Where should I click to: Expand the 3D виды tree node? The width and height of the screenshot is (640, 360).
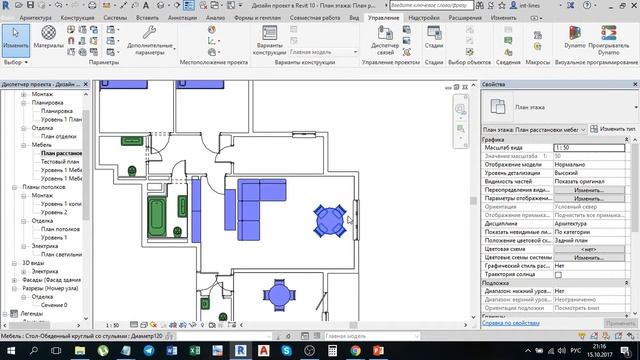[14, 263]
